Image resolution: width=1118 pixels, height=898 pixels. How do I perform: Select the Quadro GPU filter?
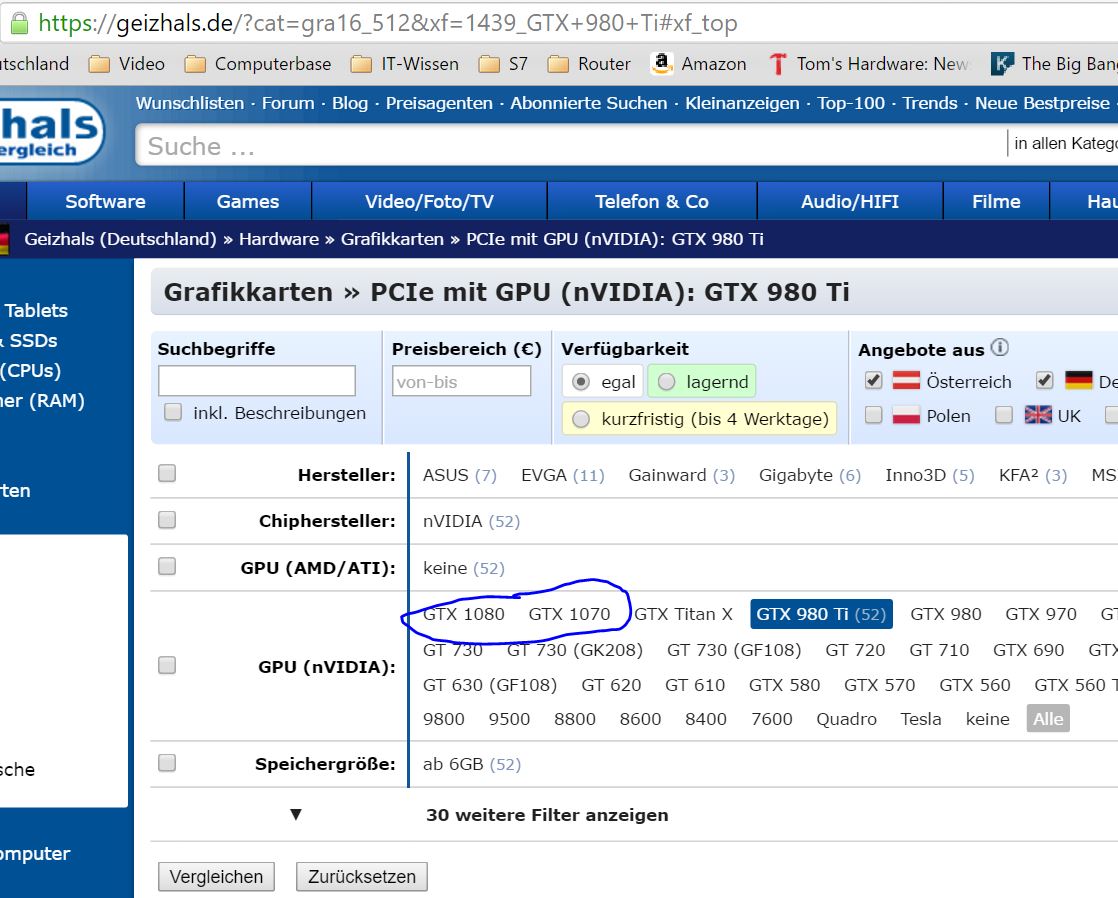point(846,719)
